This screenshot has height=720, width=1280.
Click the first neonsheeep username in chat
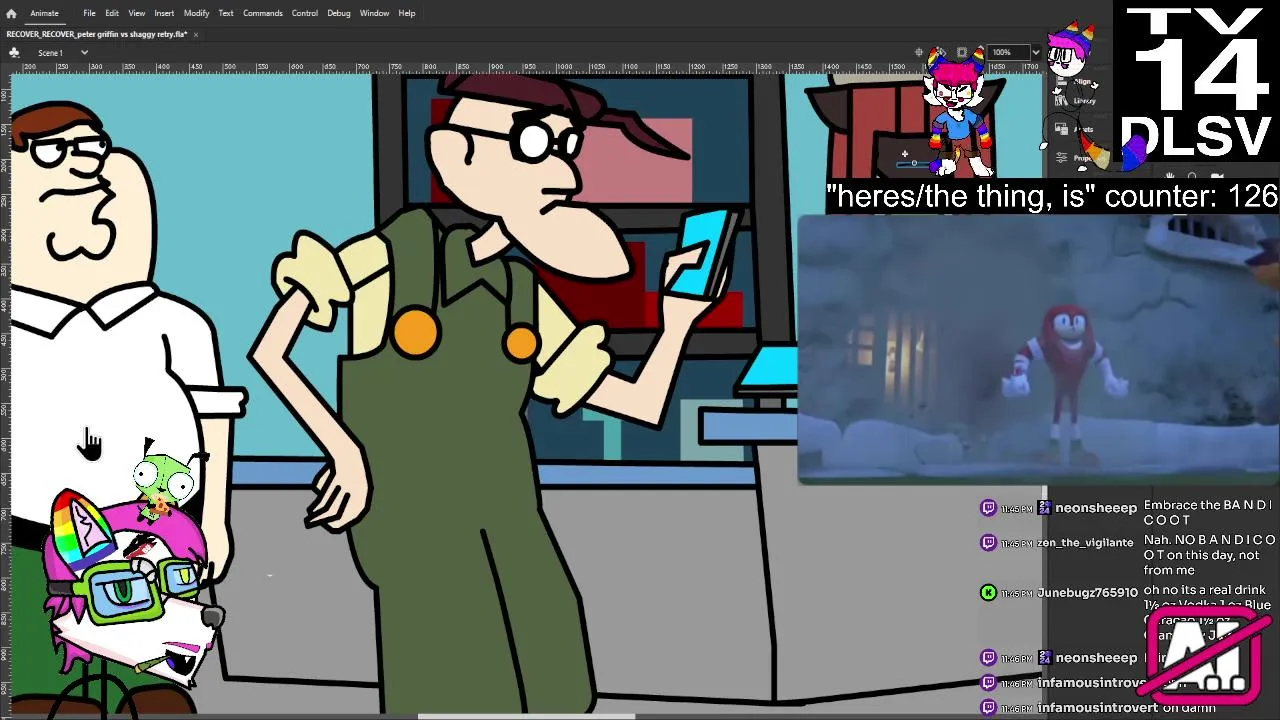tap(1096, 508)
